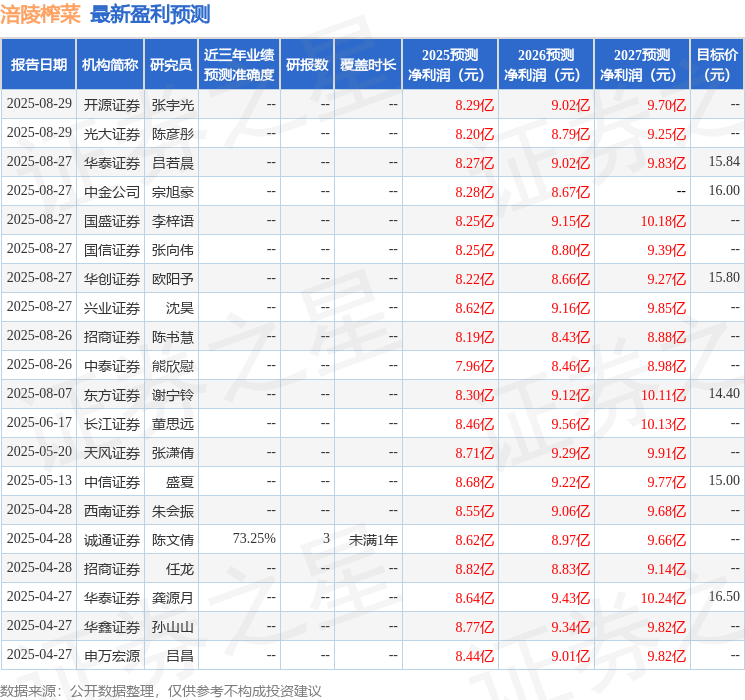The width and height of the screenshot is (745, 700).
Task: Click analyst 谢宁铃 in 东方证券 row
Action: pos(173,395)
